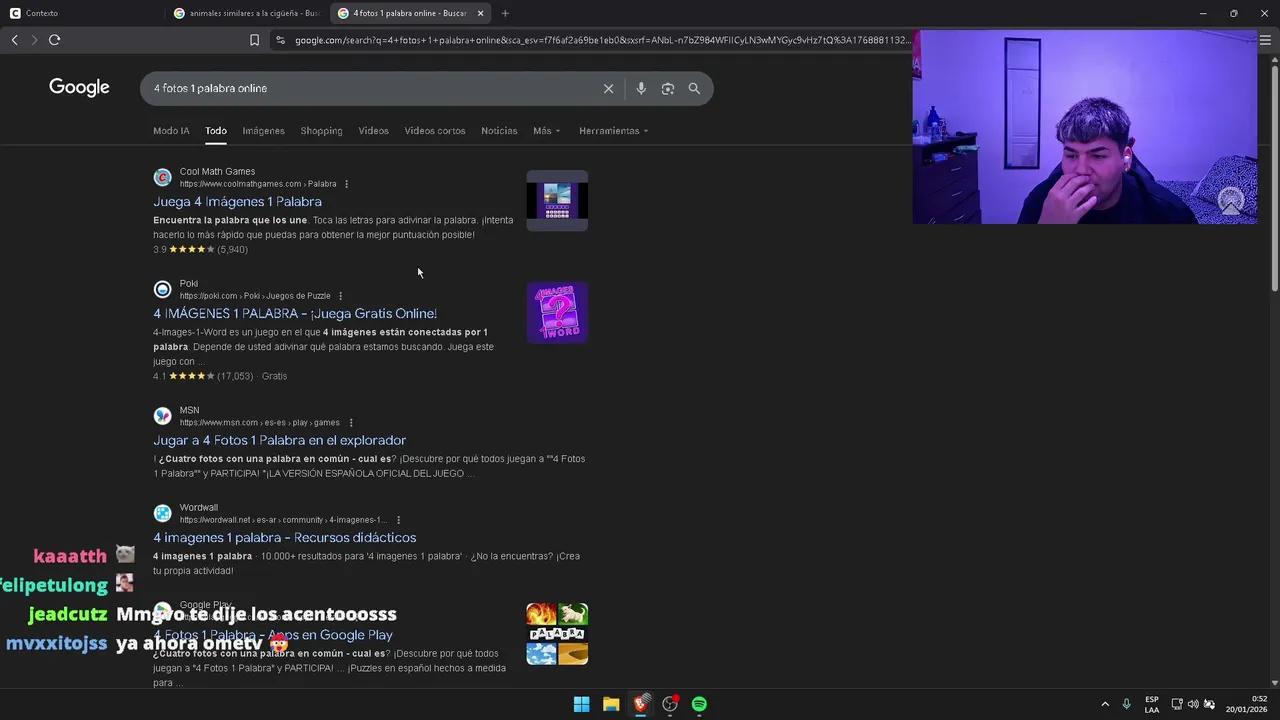Open 'Jugar a 4 Fotos 1 Palabra en el explorador'
This screenshot has height=720, width=1280.
[279, 441]
